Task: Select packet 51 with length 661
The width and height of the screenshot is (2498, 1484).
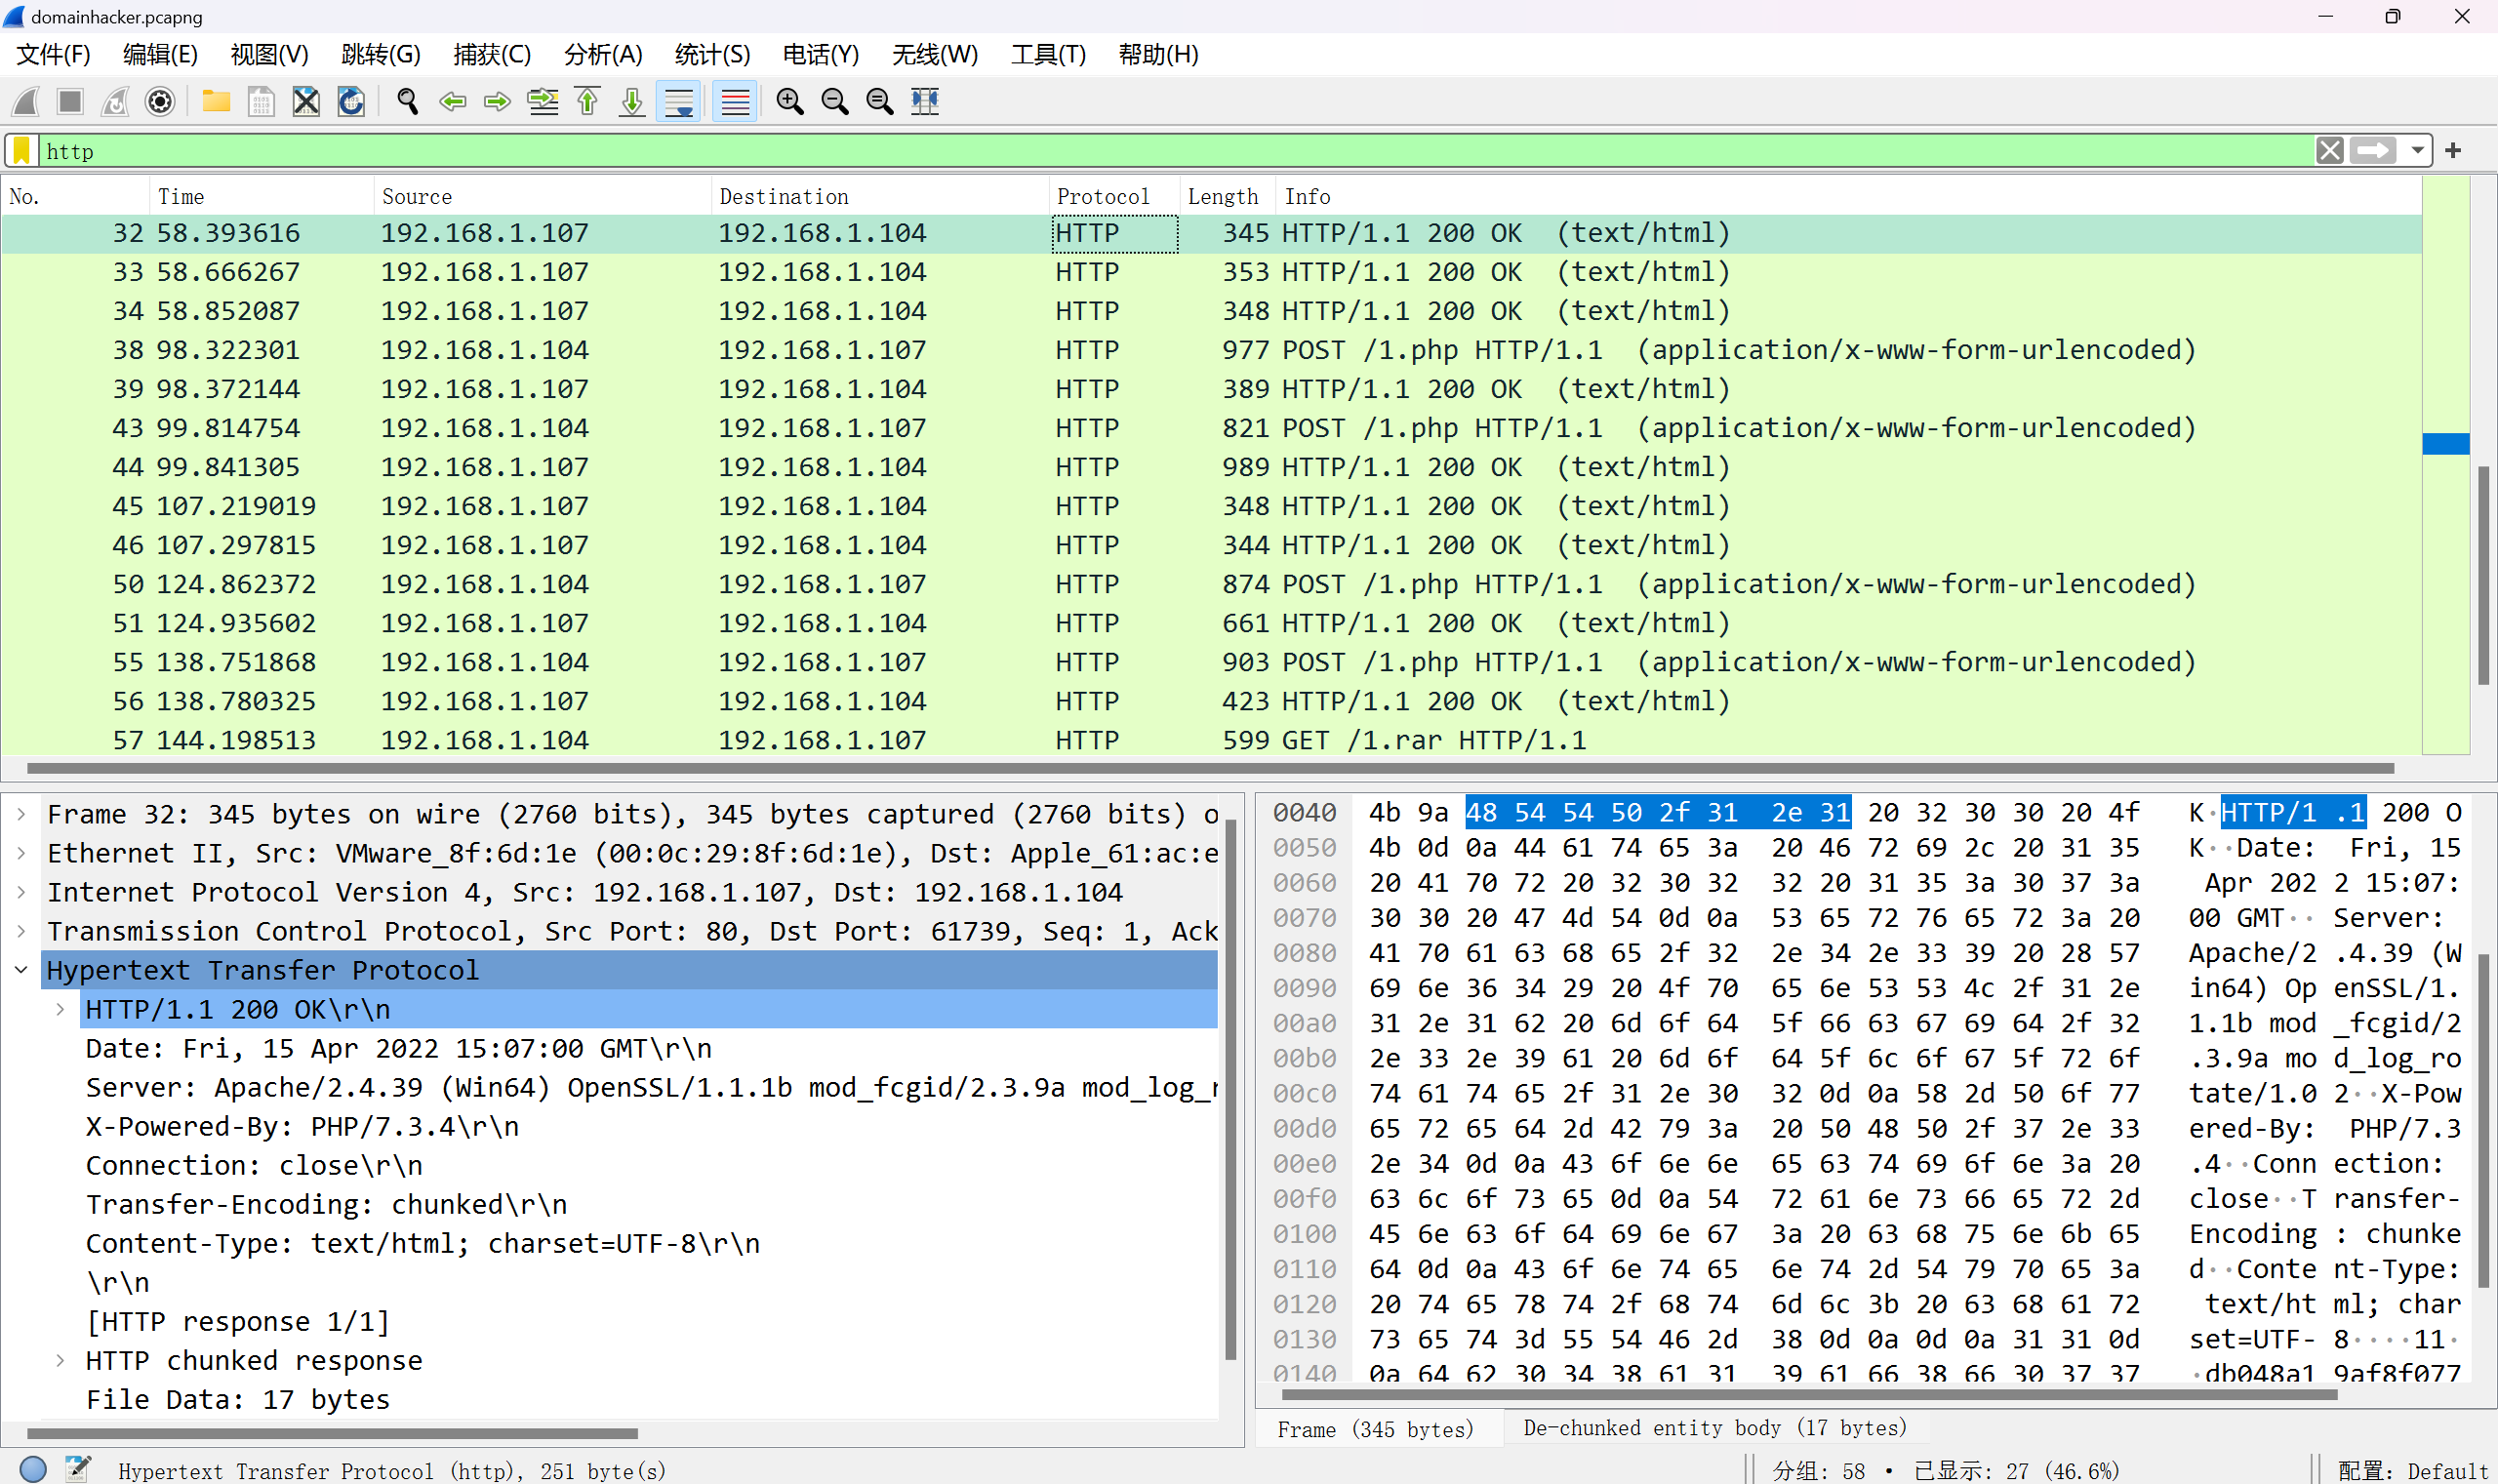Action: click(x=1211, y=623)
